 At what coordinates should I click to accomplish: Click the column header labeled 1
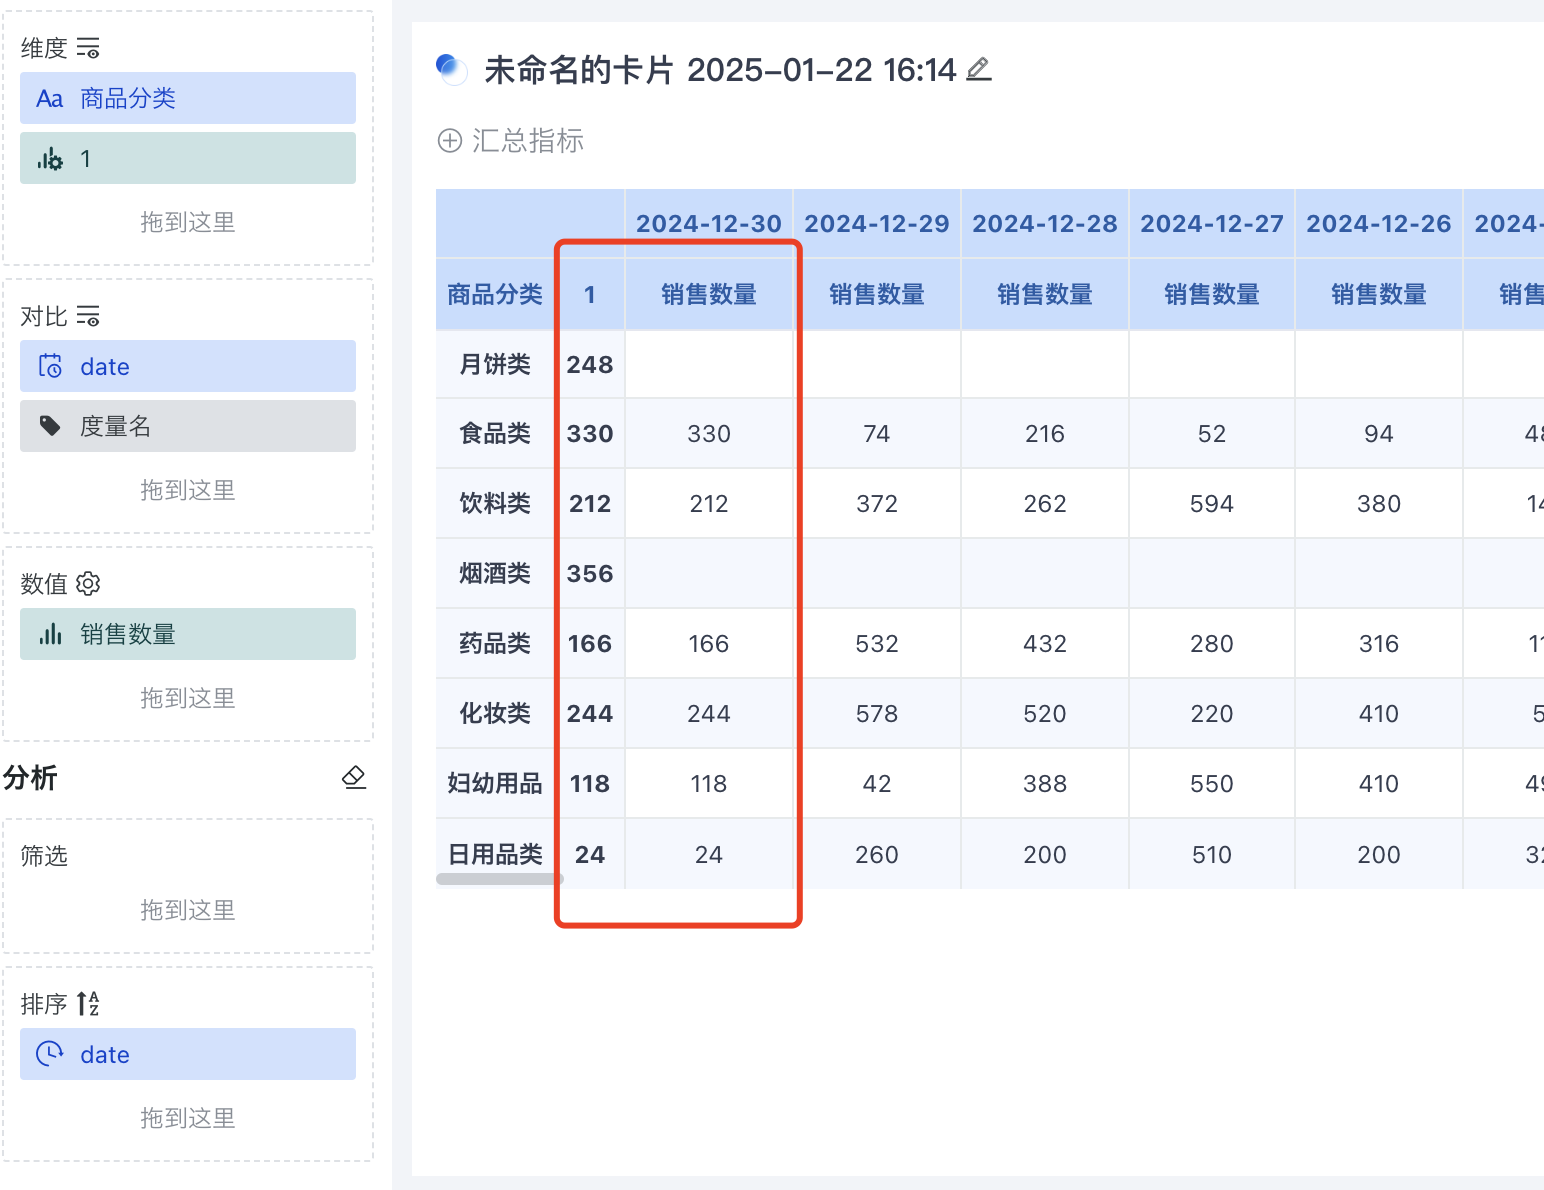[x=590, y=294]
